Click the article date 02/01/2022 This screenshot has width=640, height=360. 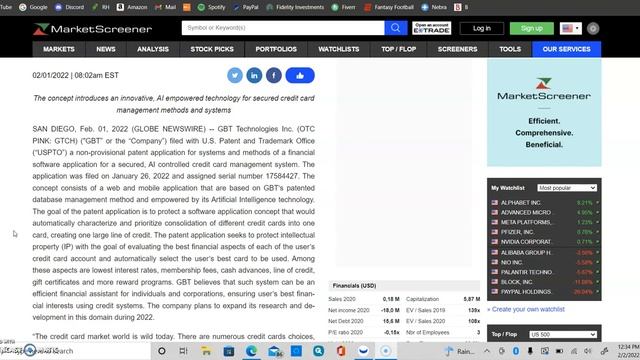(51, 76)
